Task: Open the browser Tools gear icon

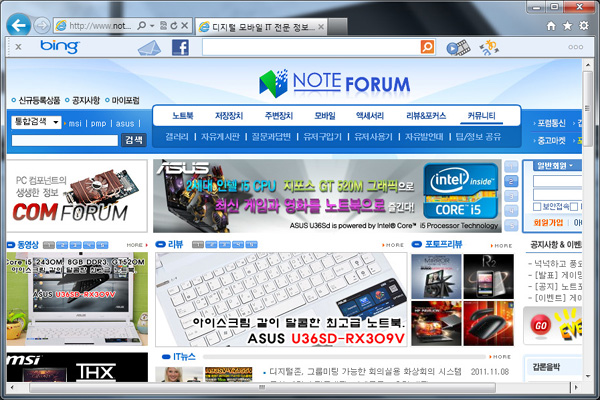Action: click(584, 26)
